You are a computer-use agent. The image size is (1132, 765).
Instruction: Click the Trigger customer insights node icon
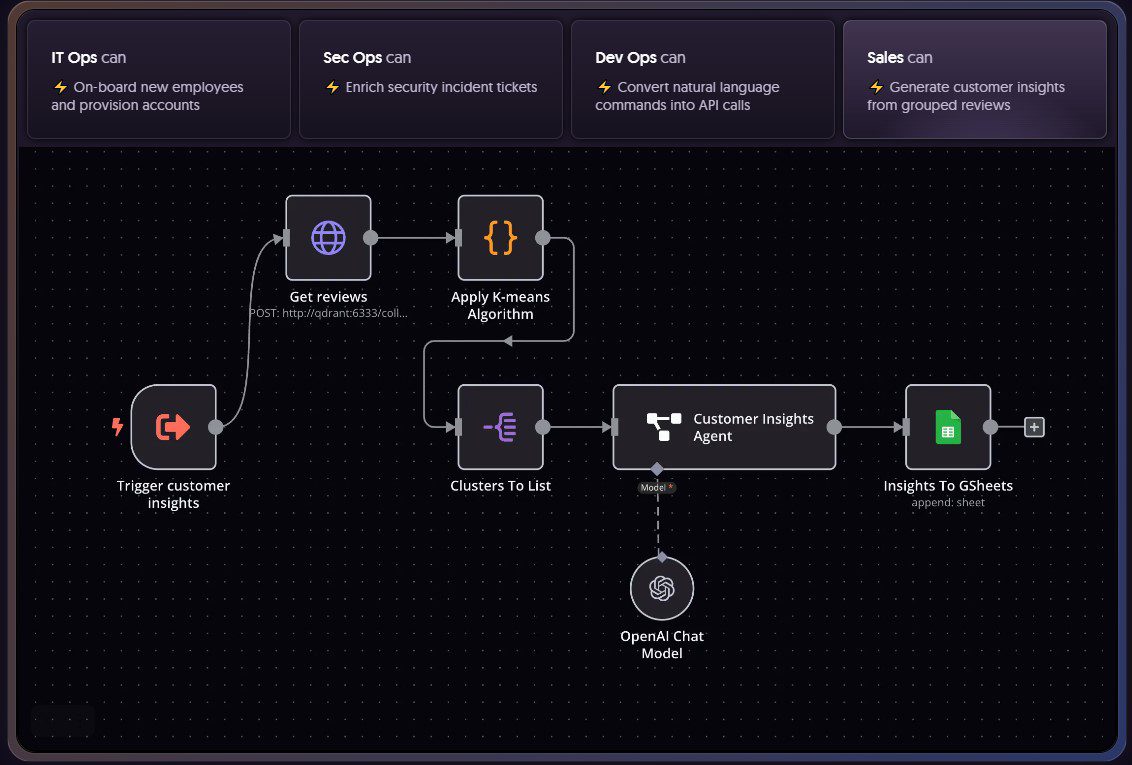(173, 427)
